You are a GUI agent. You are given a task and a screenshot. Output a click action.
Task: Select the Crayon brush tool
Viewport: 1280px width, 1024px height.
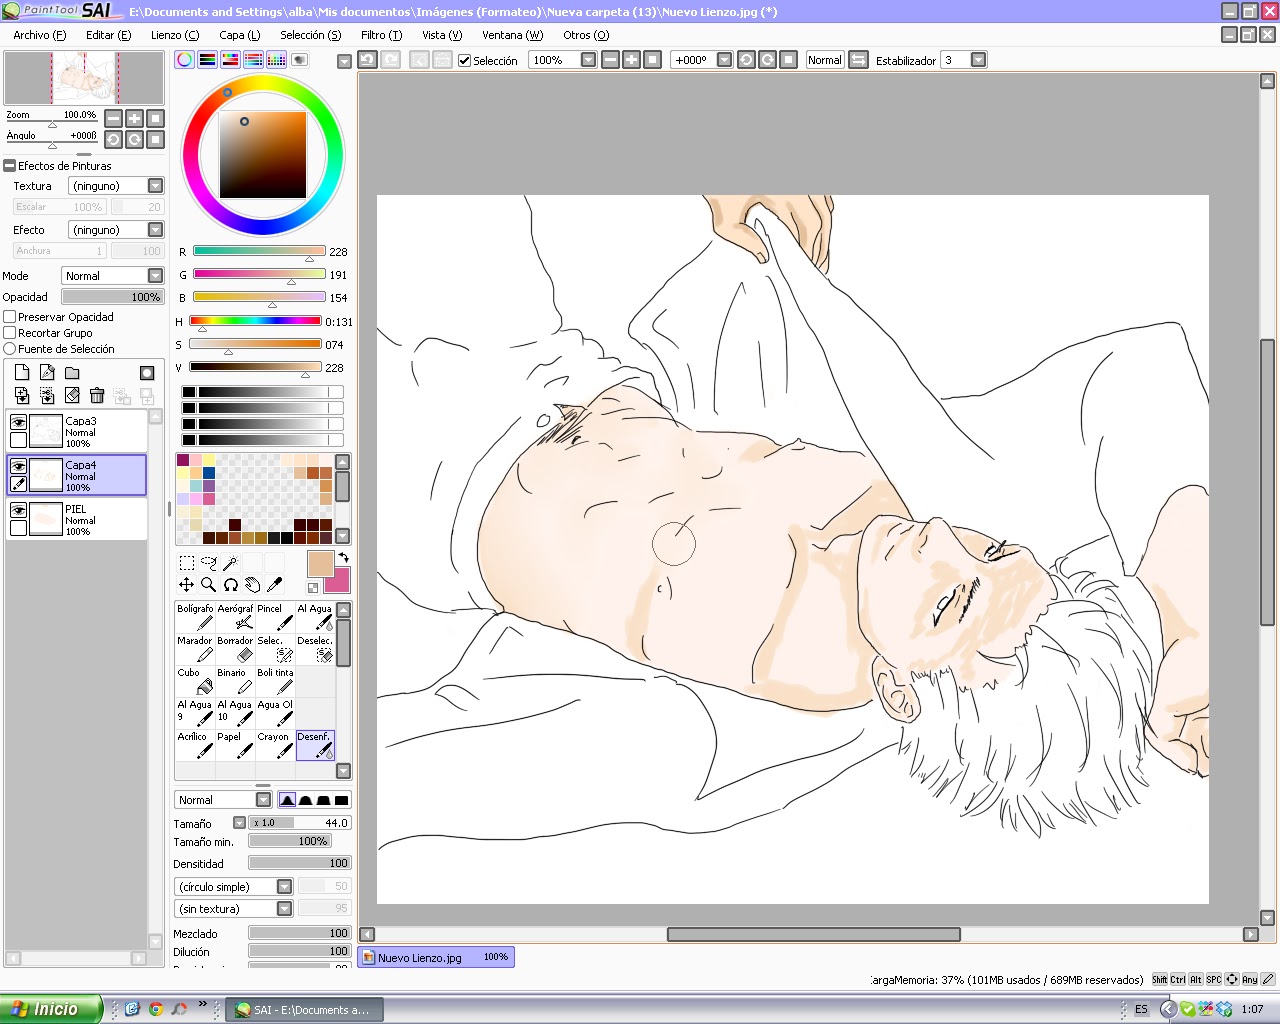point(275,745)
